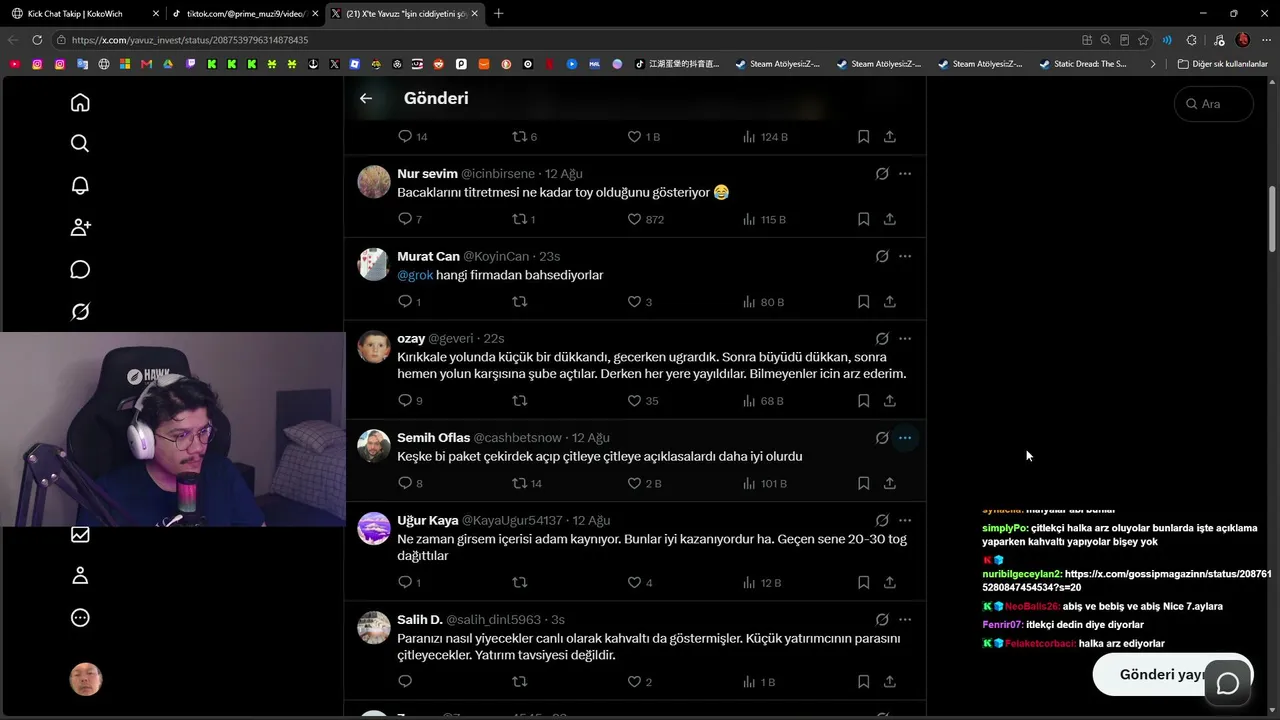This screenshot has height=720, width=1280.
Task: Open the Follow people icon in sidebar
Action: coord(80,228)
